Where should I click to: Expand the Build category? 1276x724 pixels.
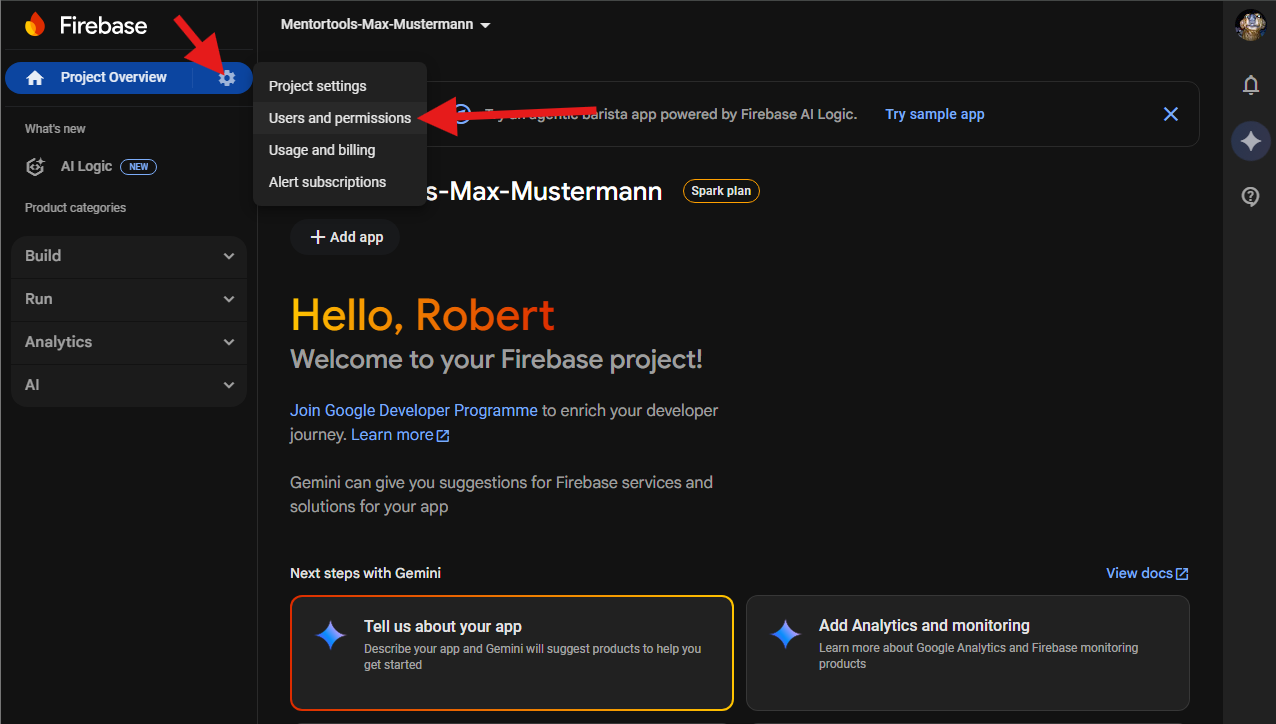[129, 256]
